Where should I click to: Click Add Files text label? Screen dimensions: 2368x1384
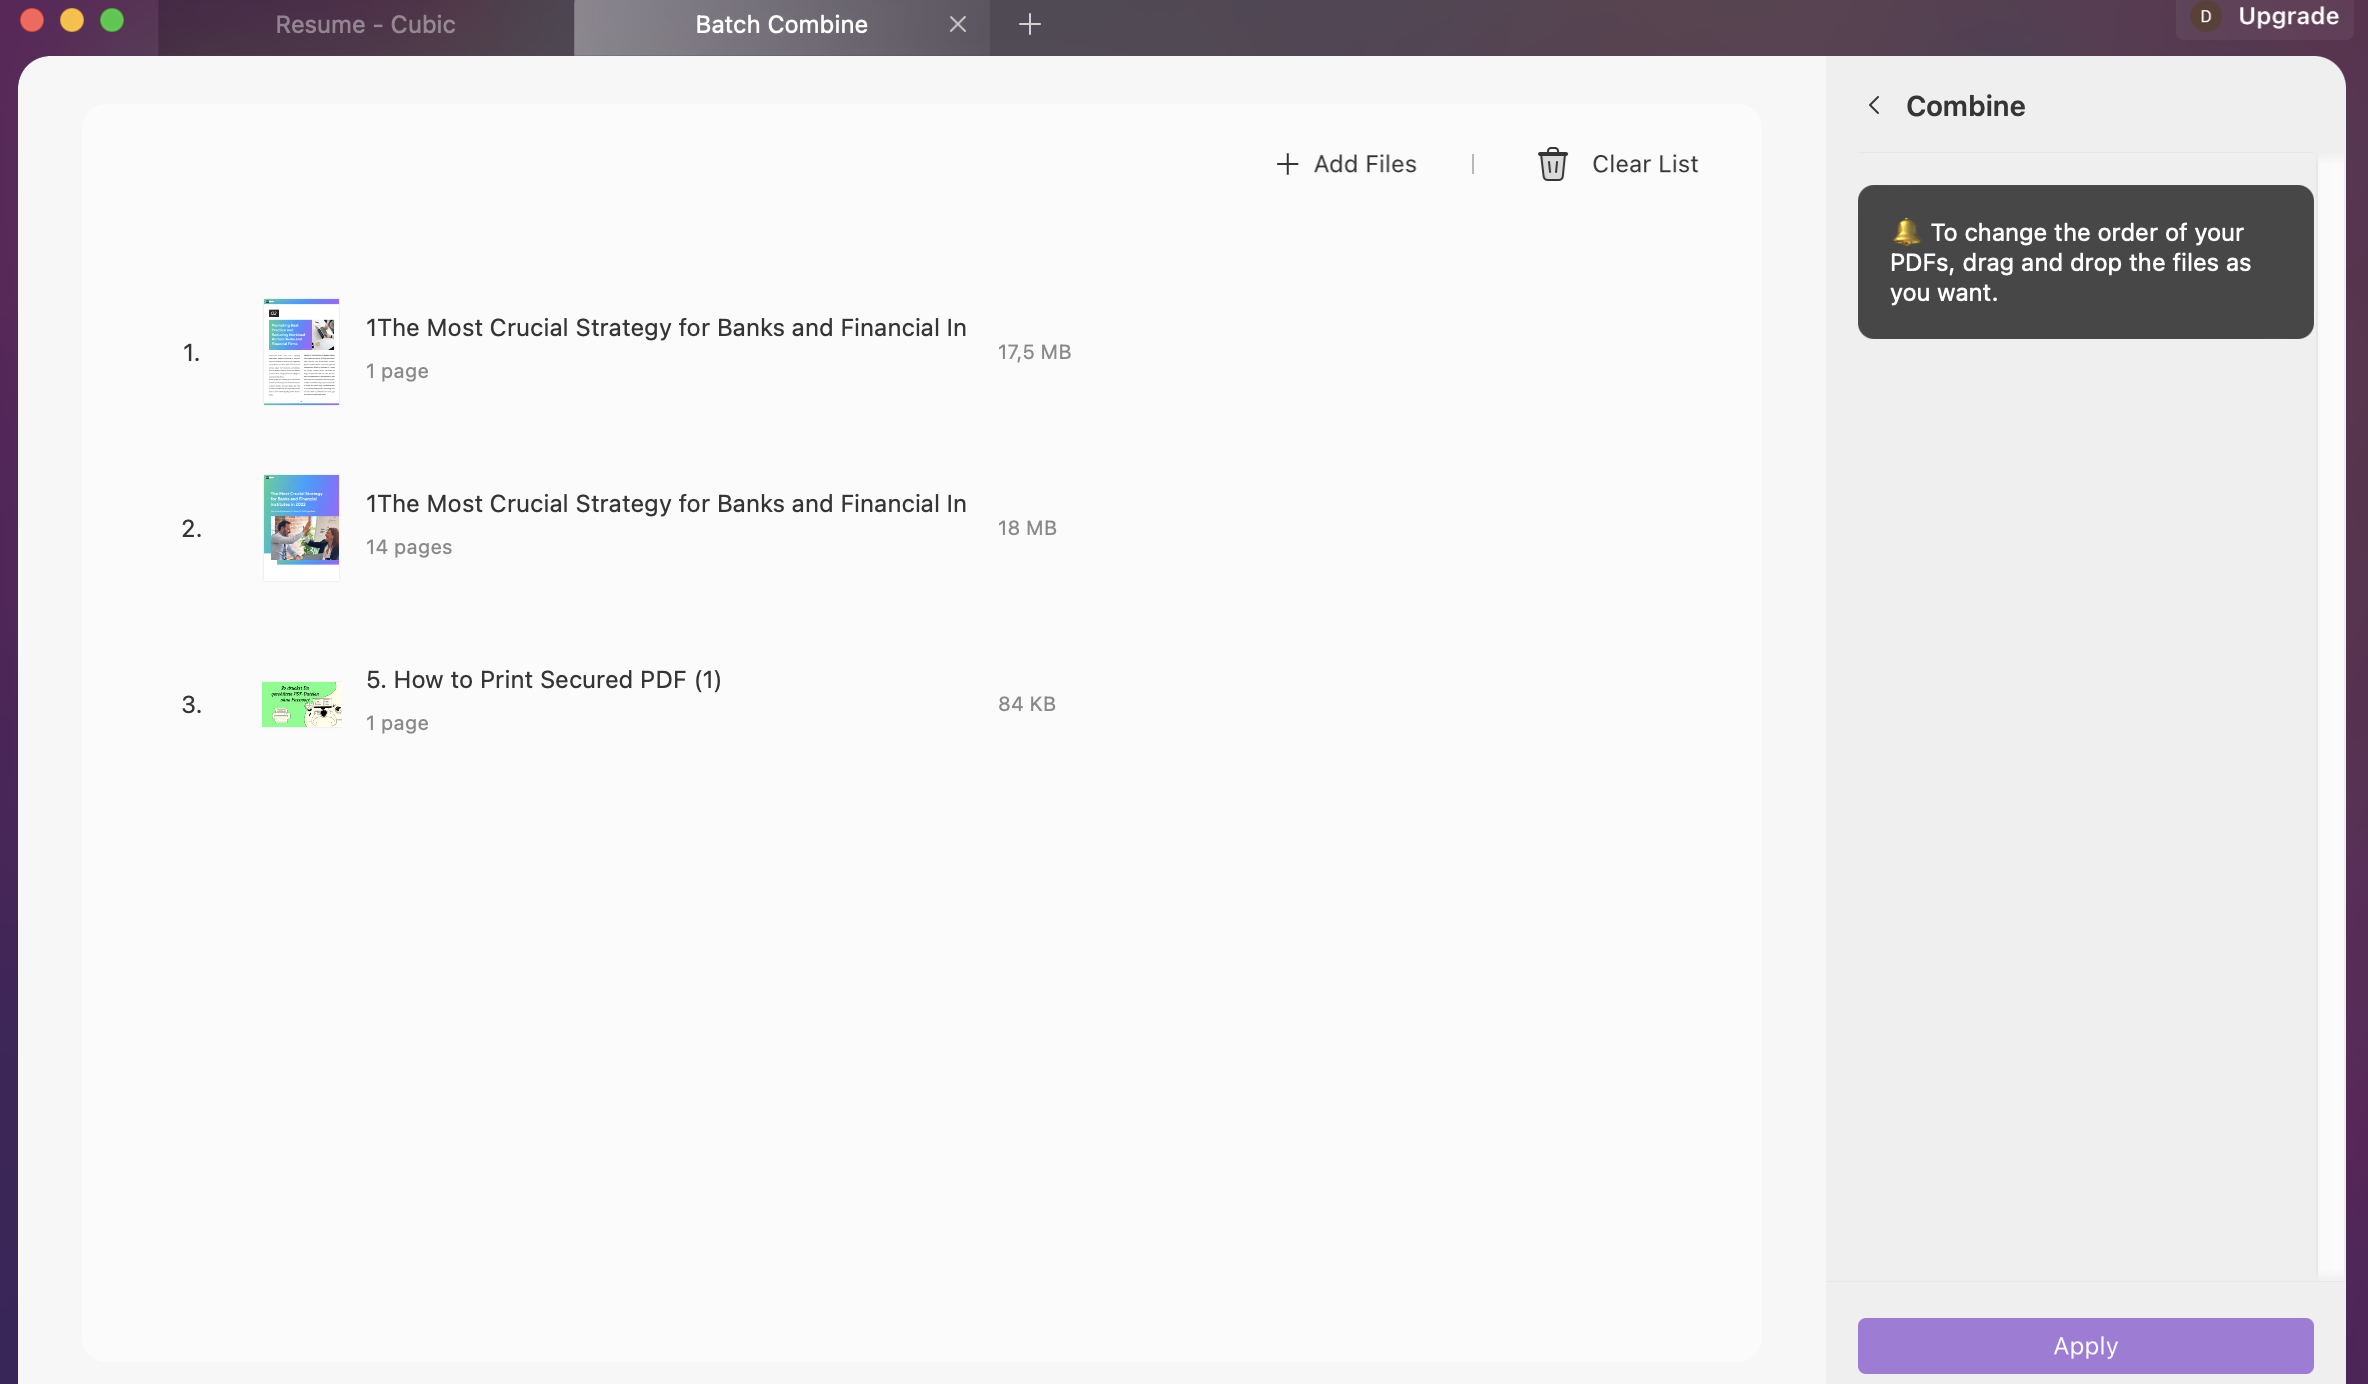pyautogui.click(x=1365, y=164)
